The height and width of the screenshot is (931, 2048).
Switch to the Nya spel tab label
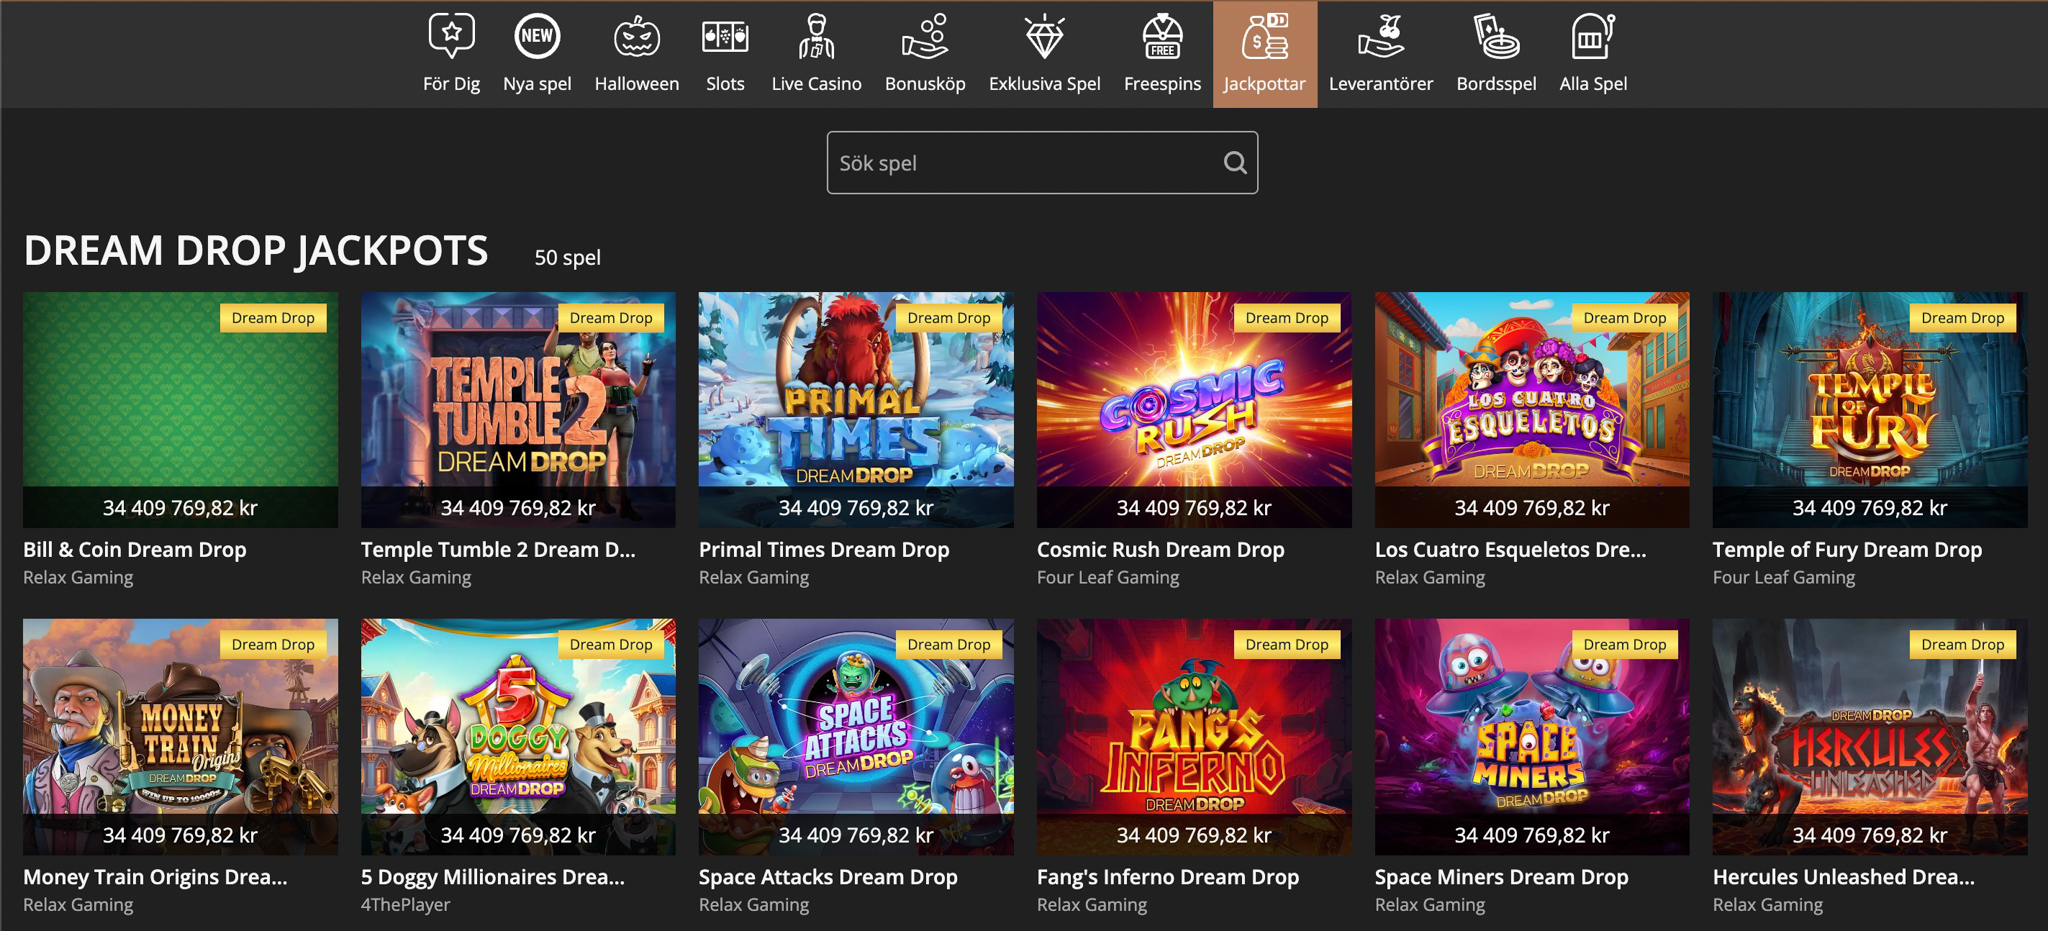[x=537, y=84]
